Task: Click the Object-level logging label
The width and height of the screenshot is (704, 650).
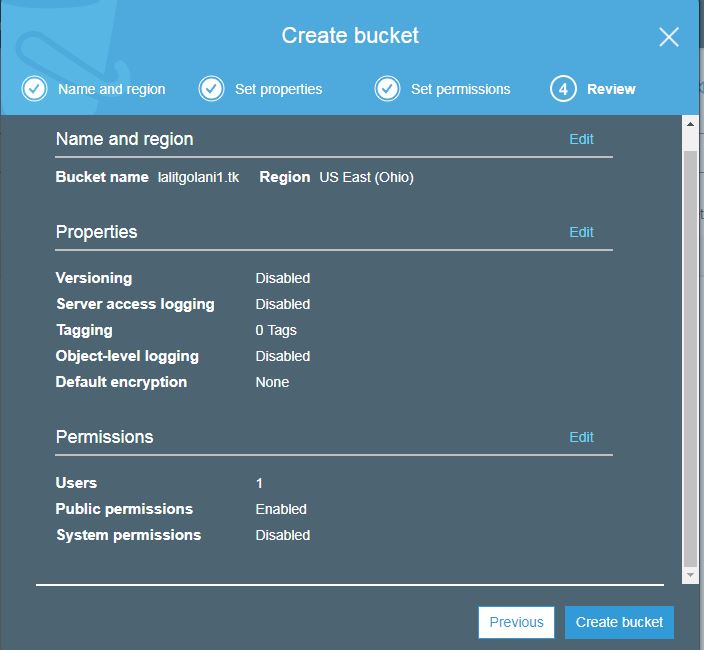Action: [x=127, y=356]
